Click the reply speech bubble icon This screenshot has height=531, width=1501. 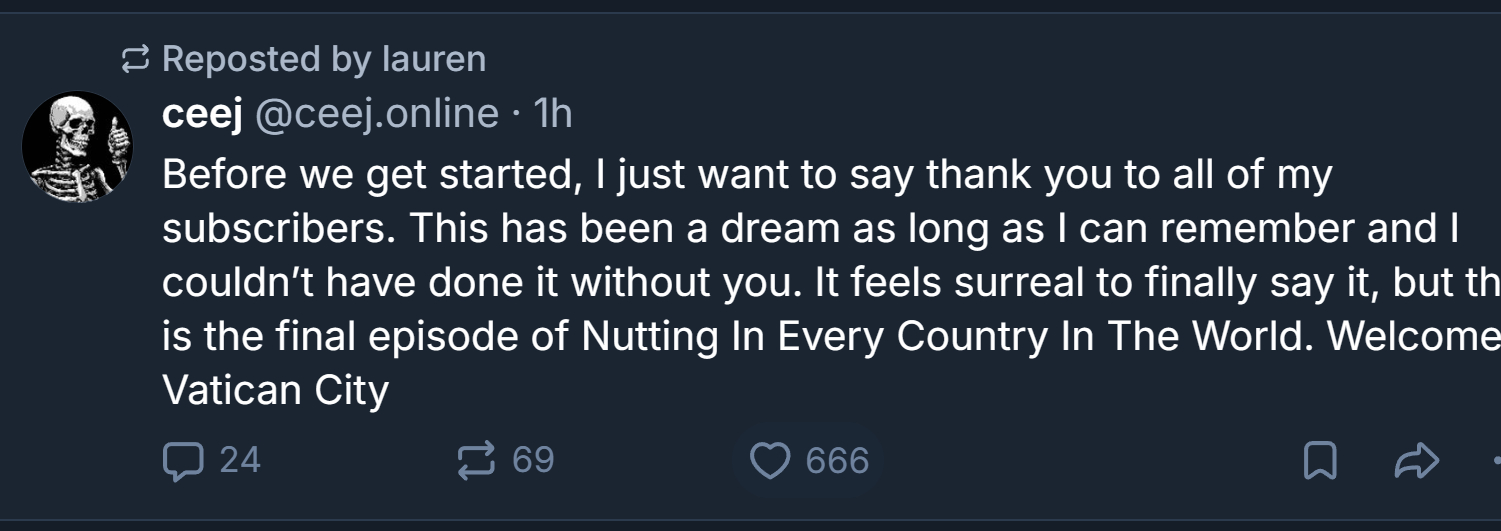click(182, 461)
